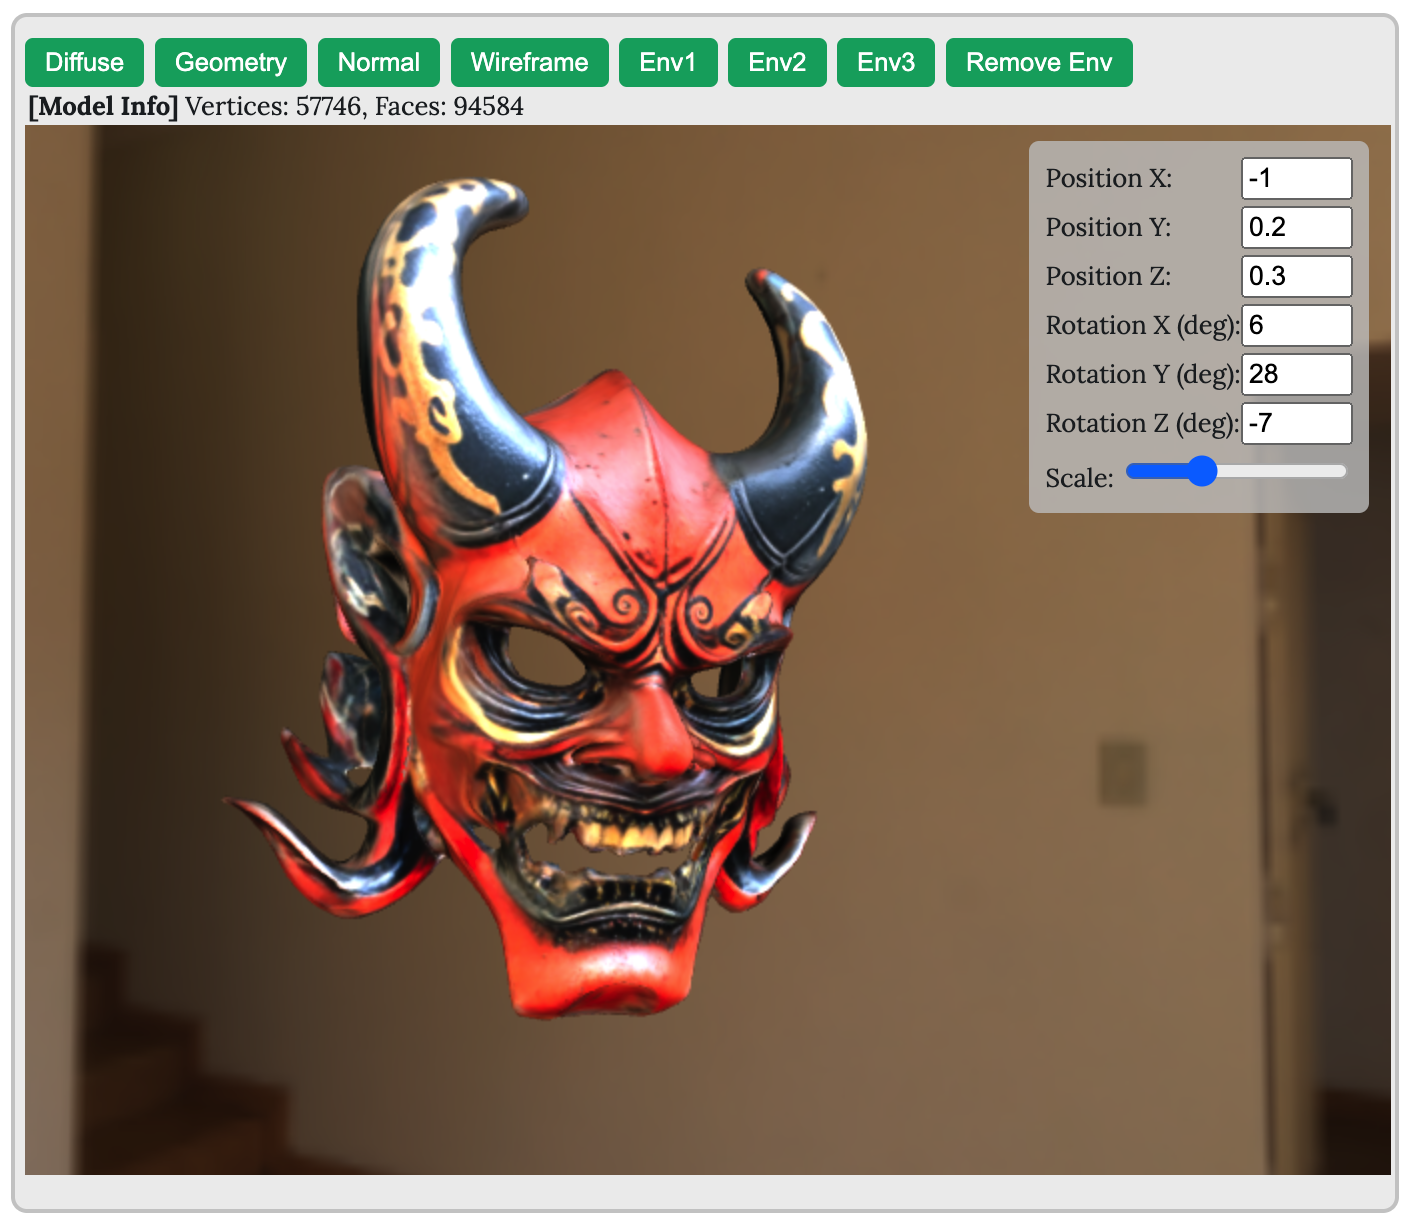Apply the Env2 environment map
The width and height of the screenshot is (1414, 1232).
click(776, 62)
